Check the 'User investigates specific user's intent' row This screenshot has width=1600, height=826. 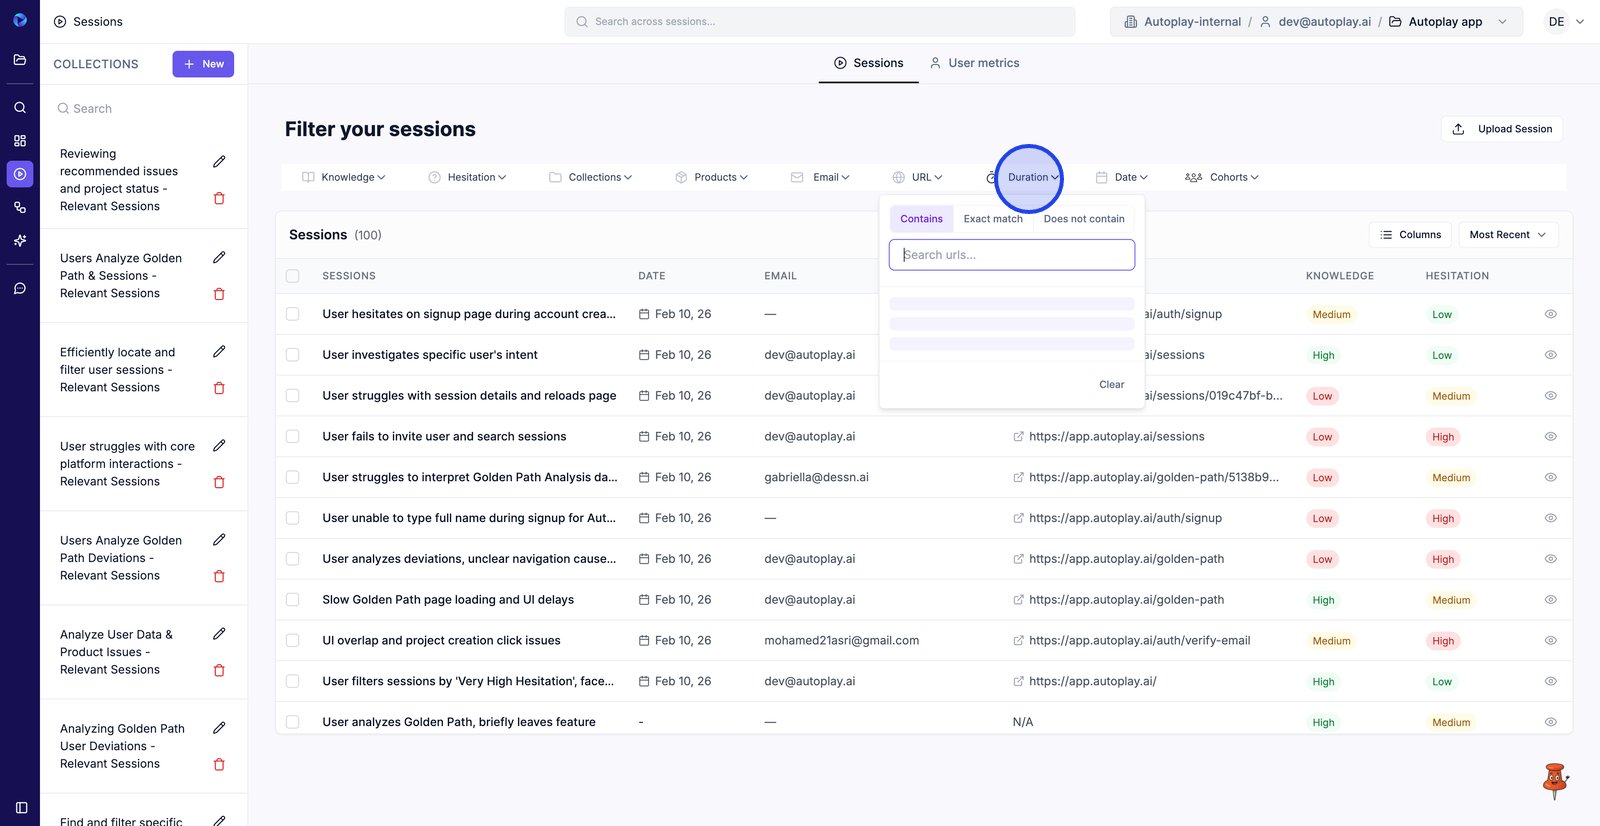(293, 355)
